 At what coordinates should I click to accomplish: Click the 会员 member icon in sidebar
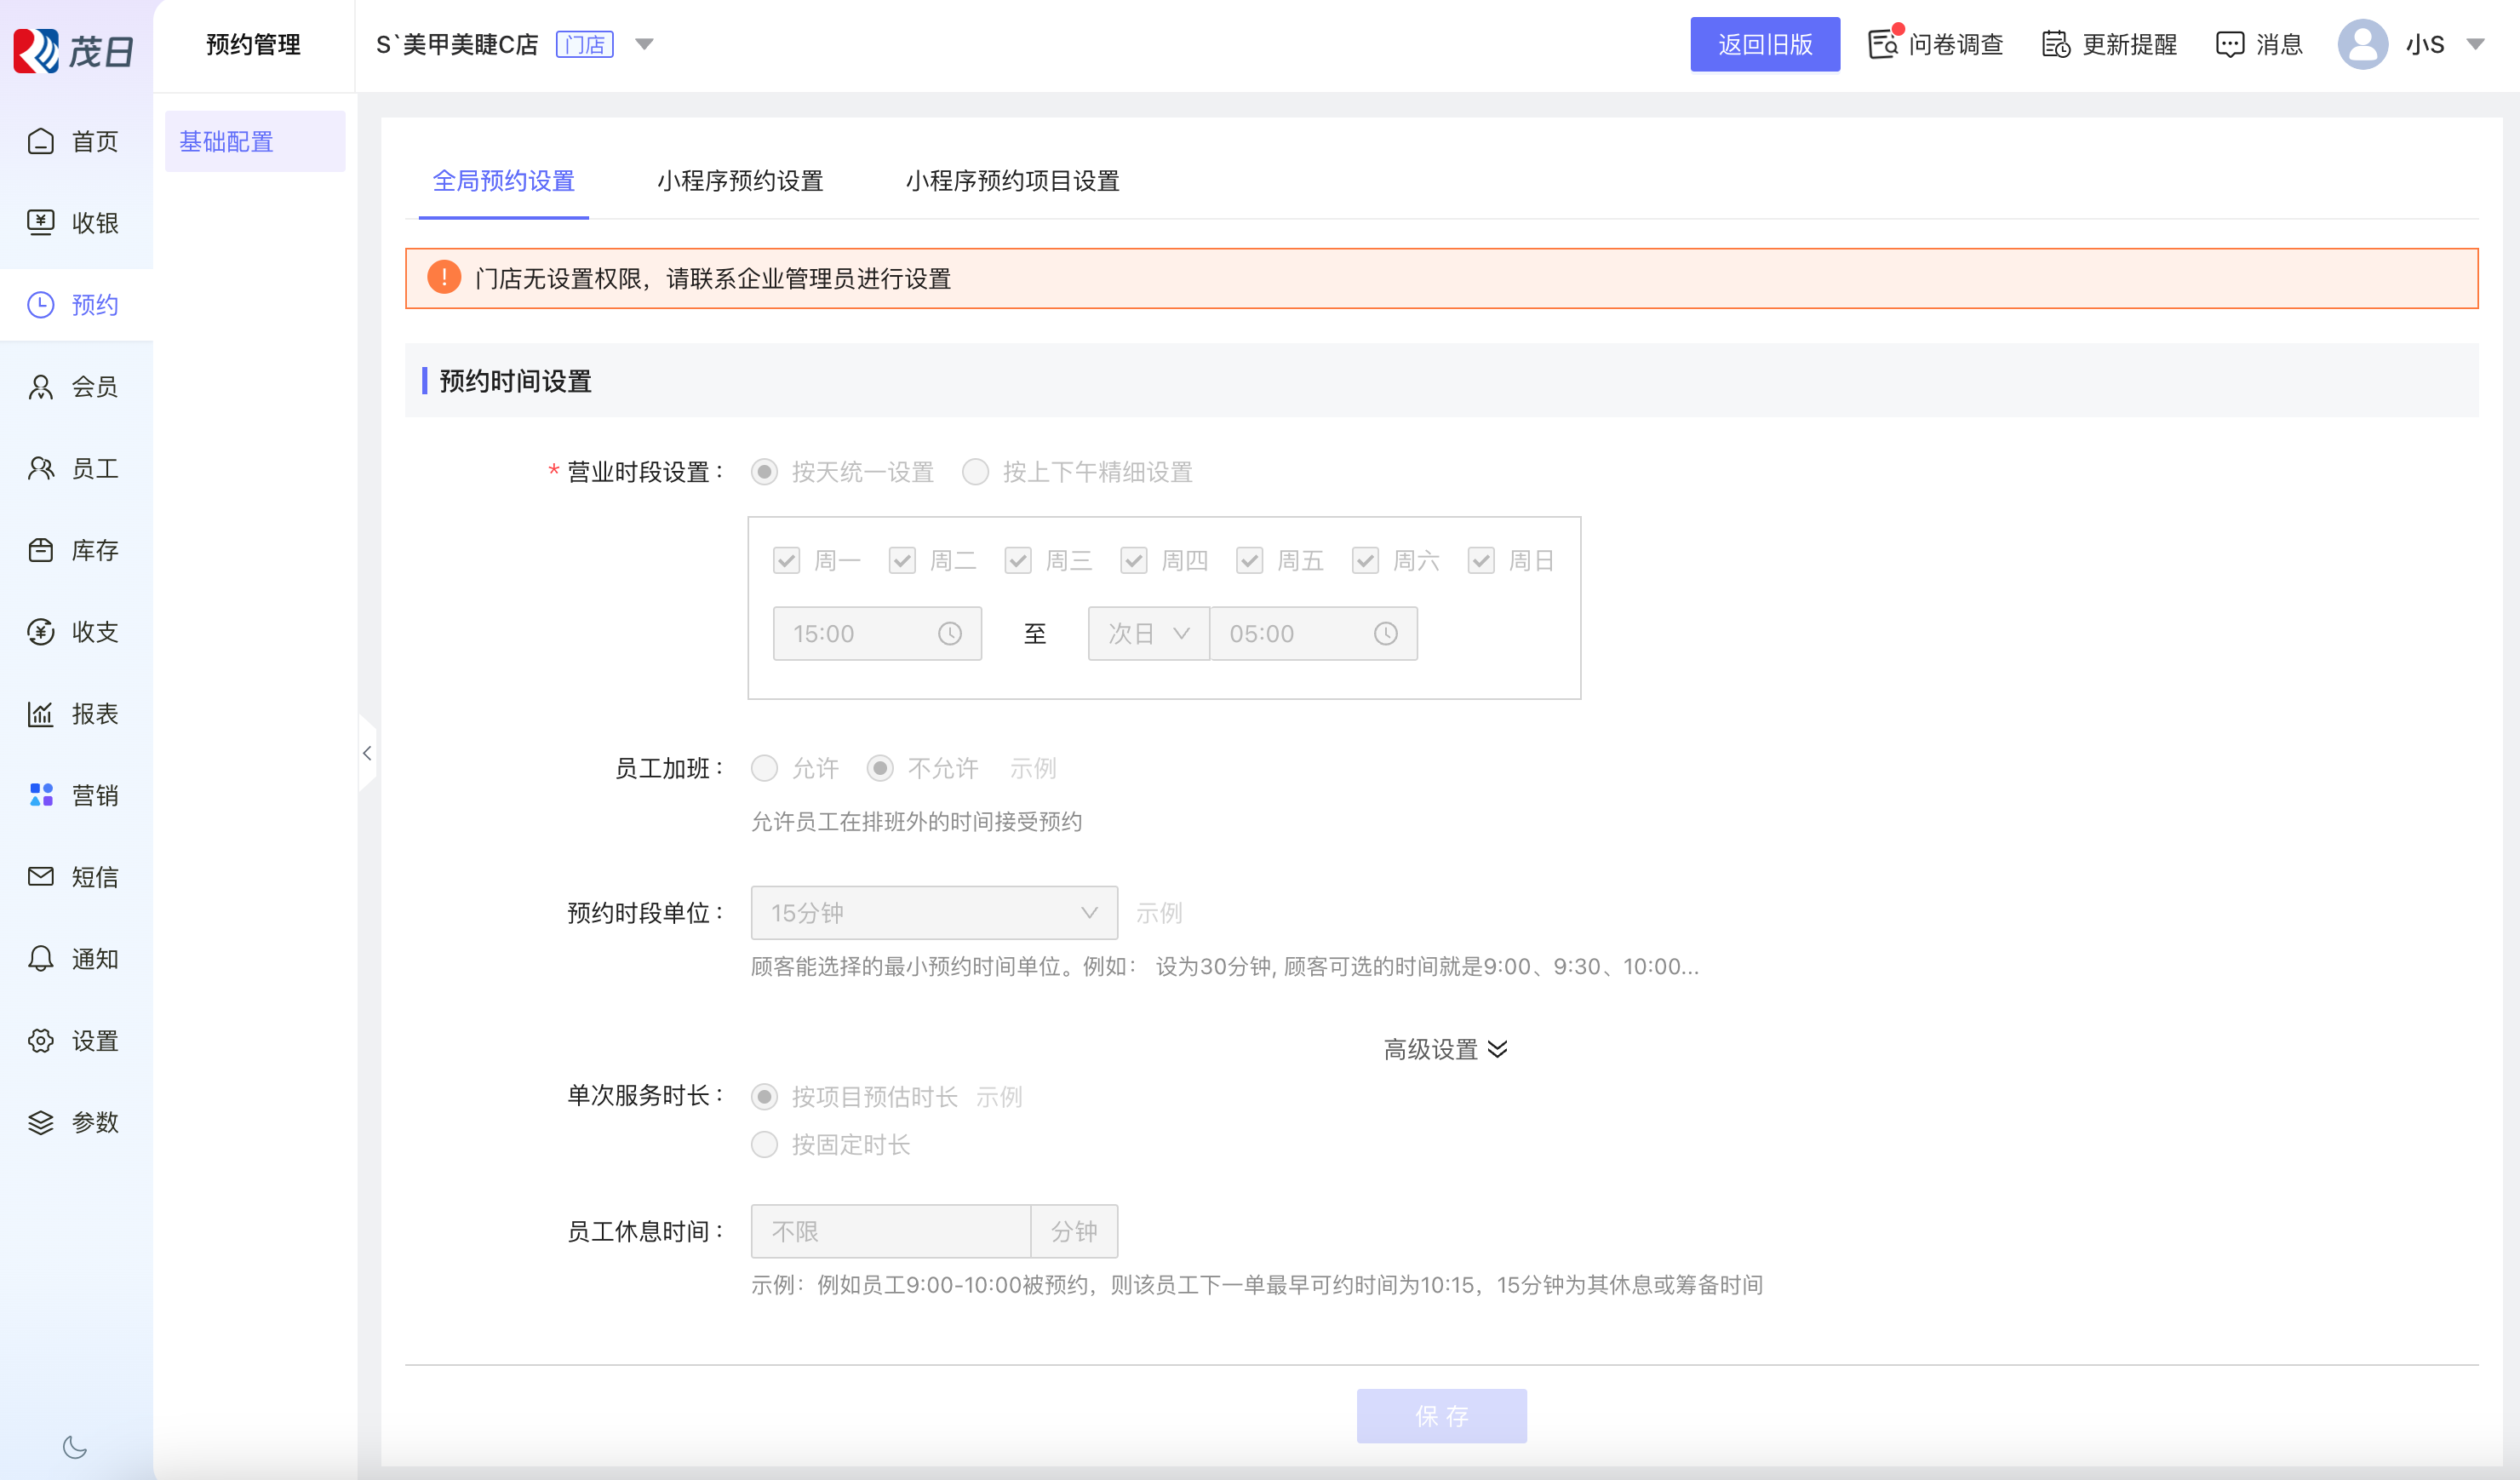40,387
